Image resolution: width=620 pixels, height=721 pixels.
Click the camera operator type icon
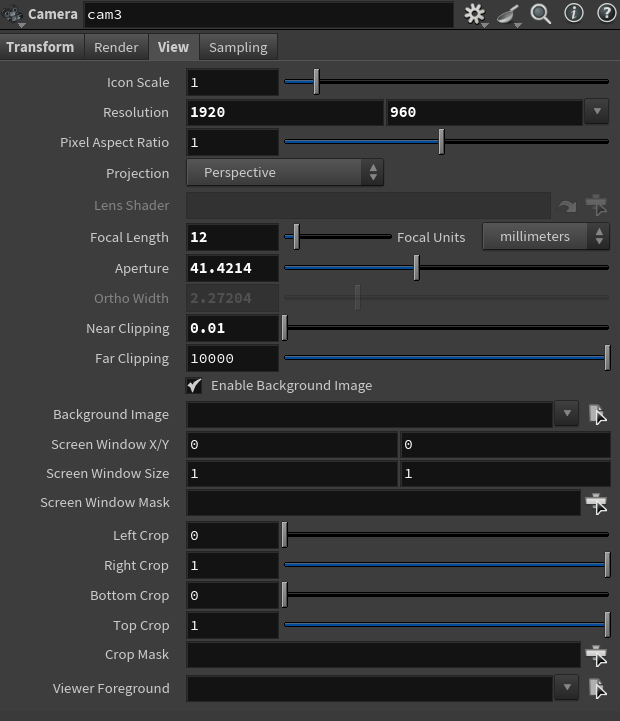tap(12, 15)
